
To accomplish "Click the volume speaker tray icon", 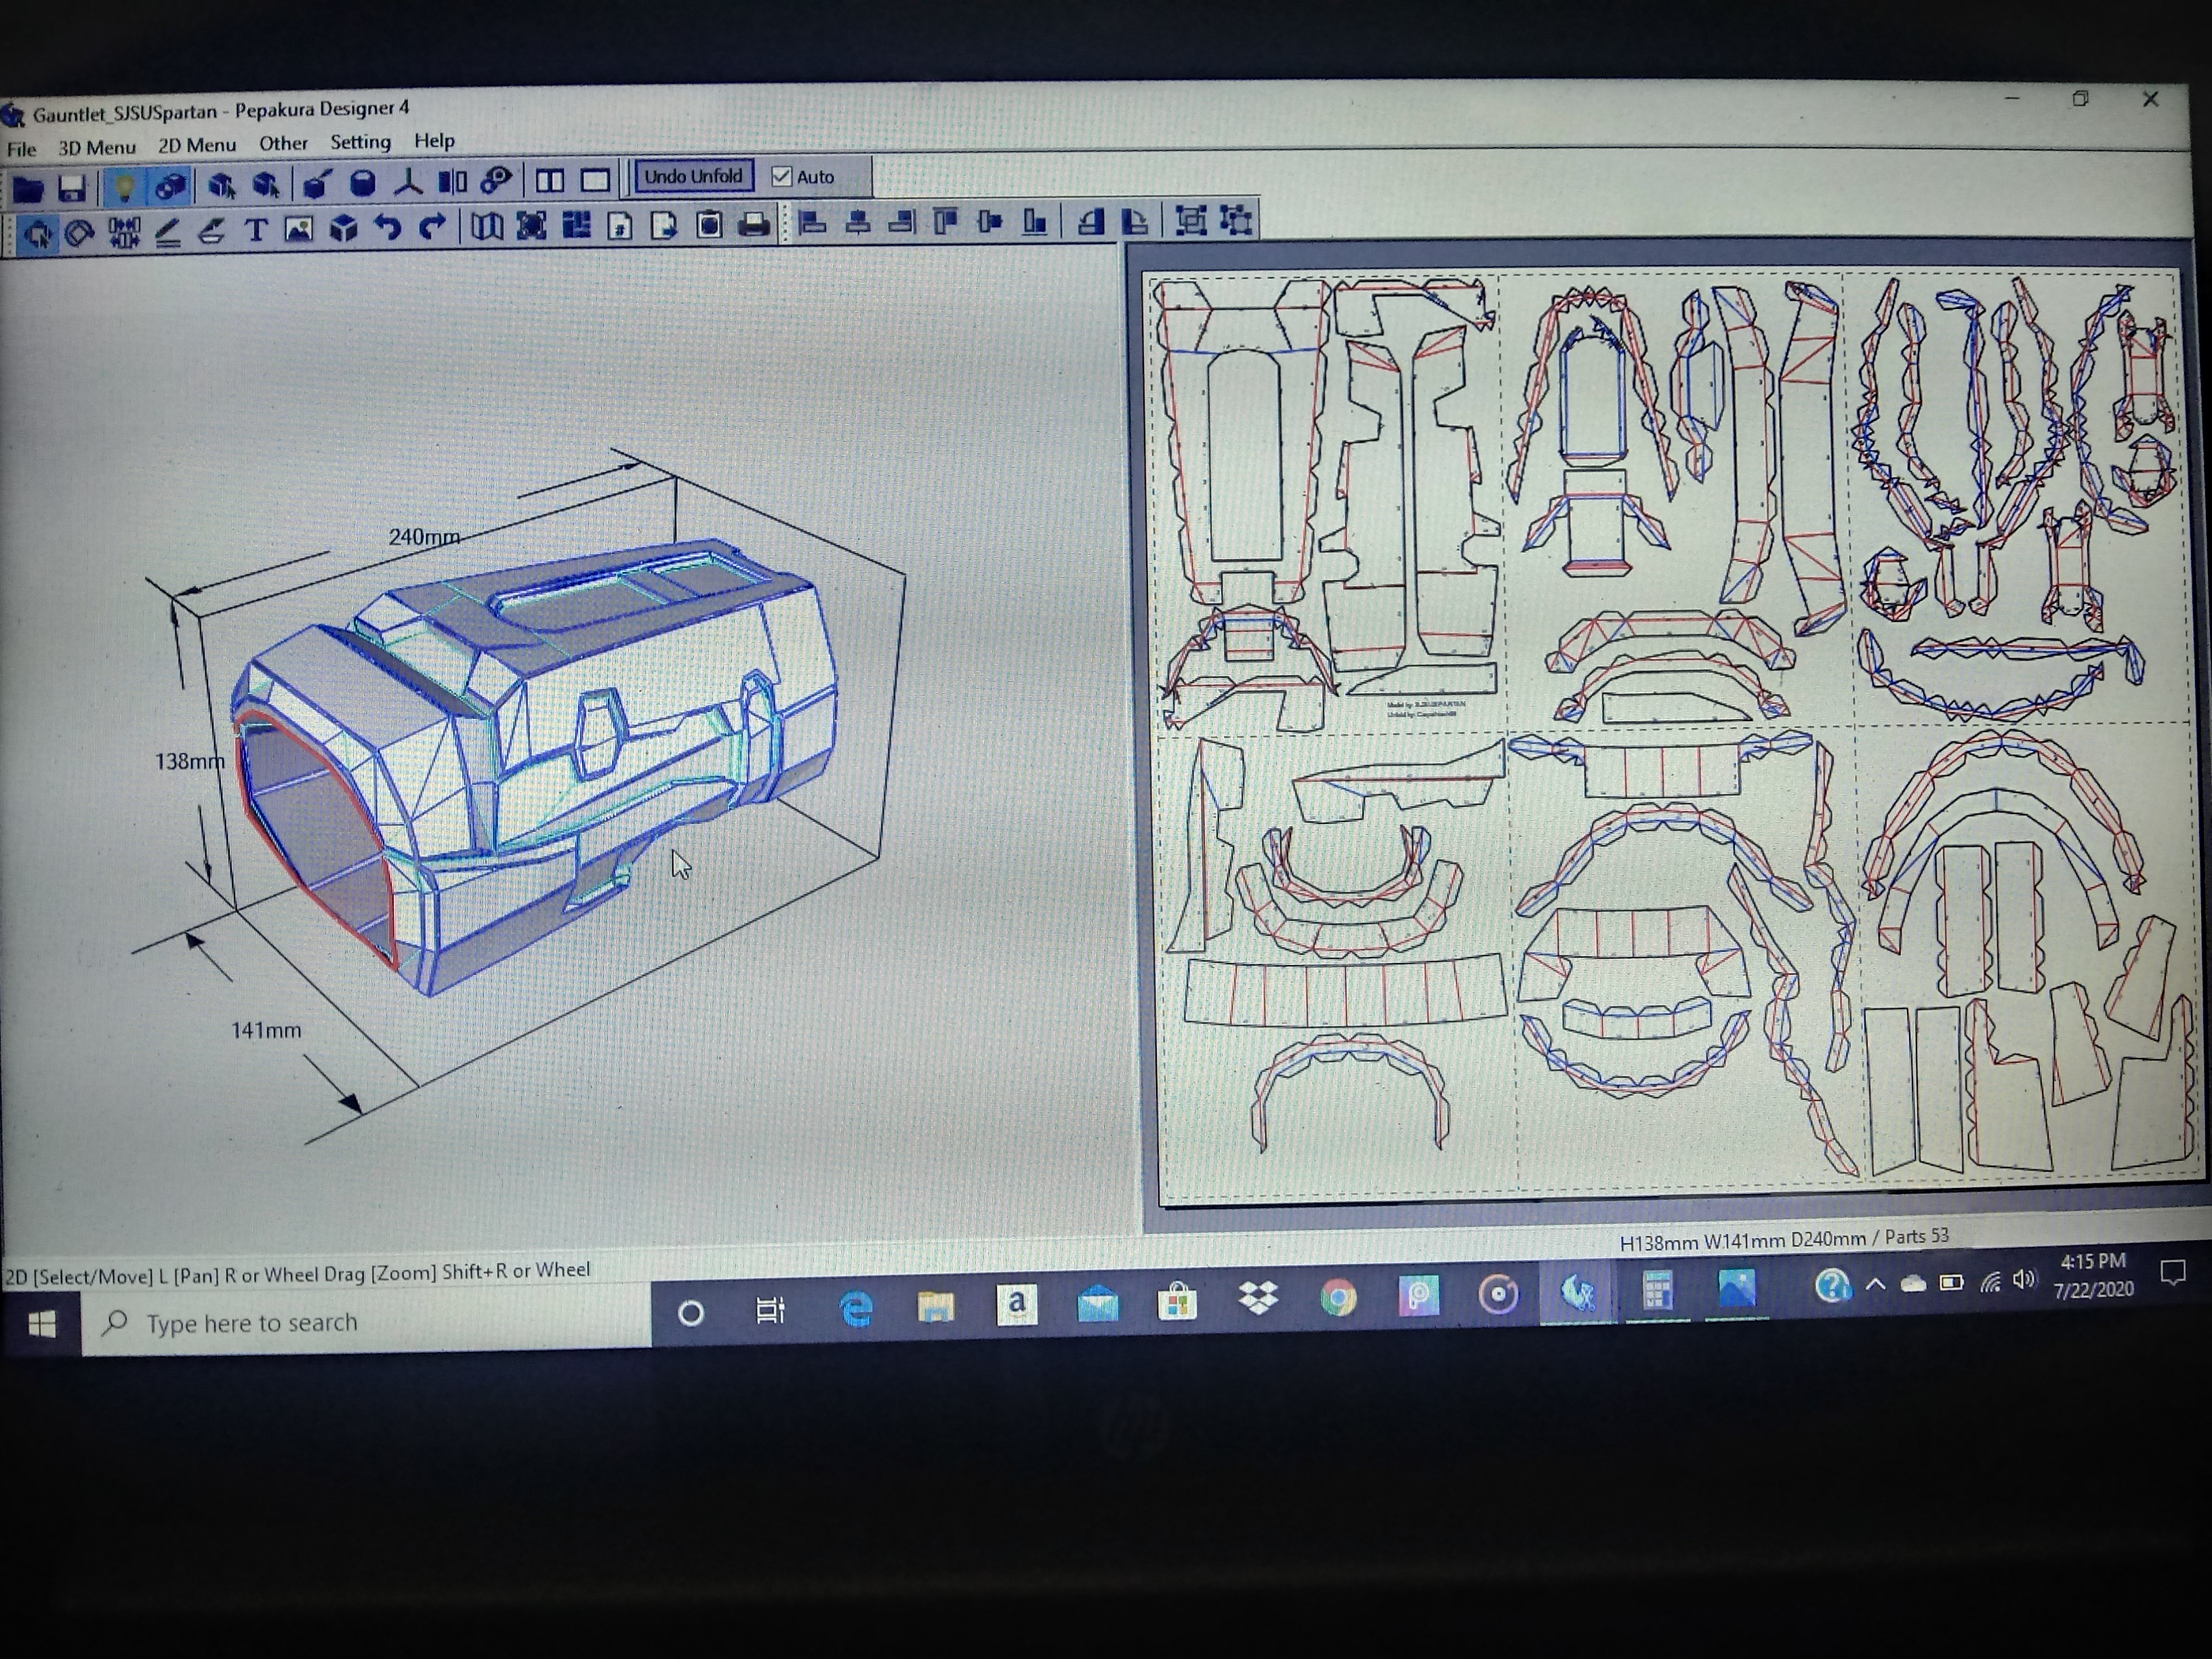I will (2024, 1280).
